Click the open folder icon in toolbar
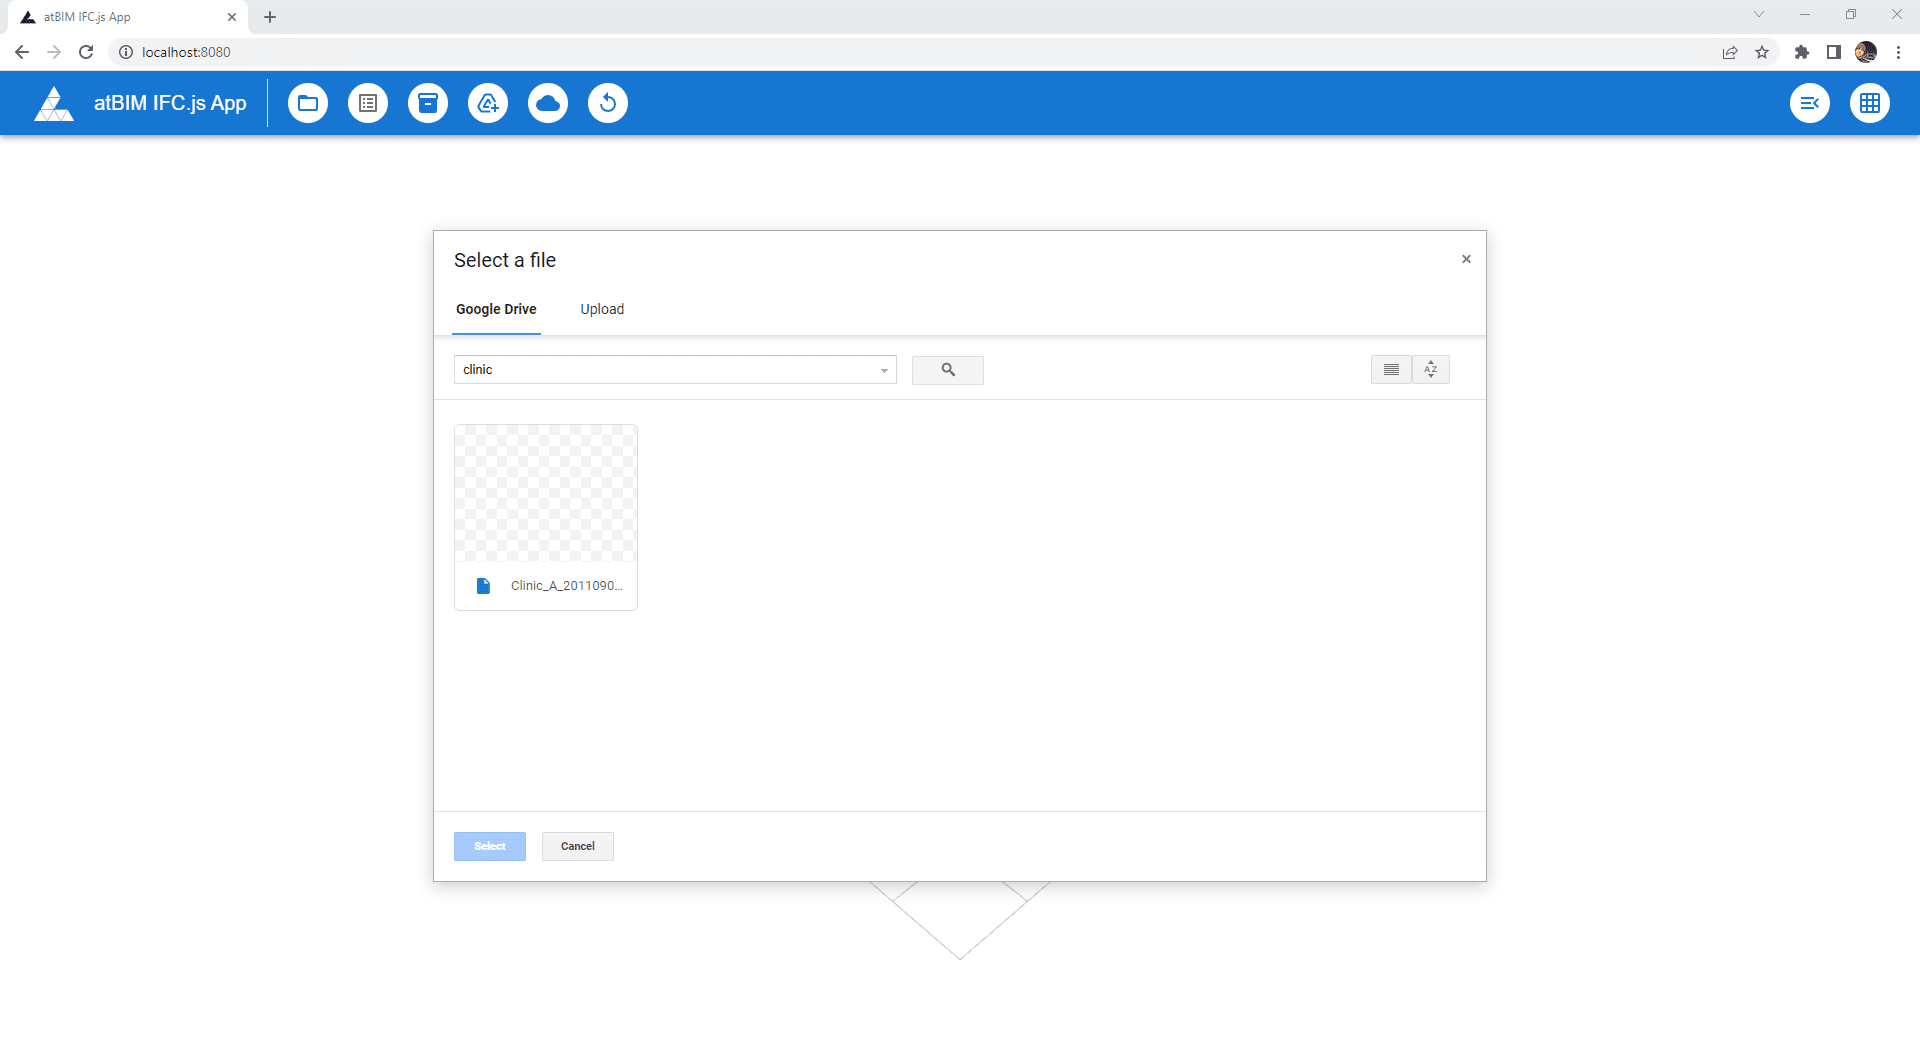The height and width of the screenshot is (1040, 1920). point(308,103)
